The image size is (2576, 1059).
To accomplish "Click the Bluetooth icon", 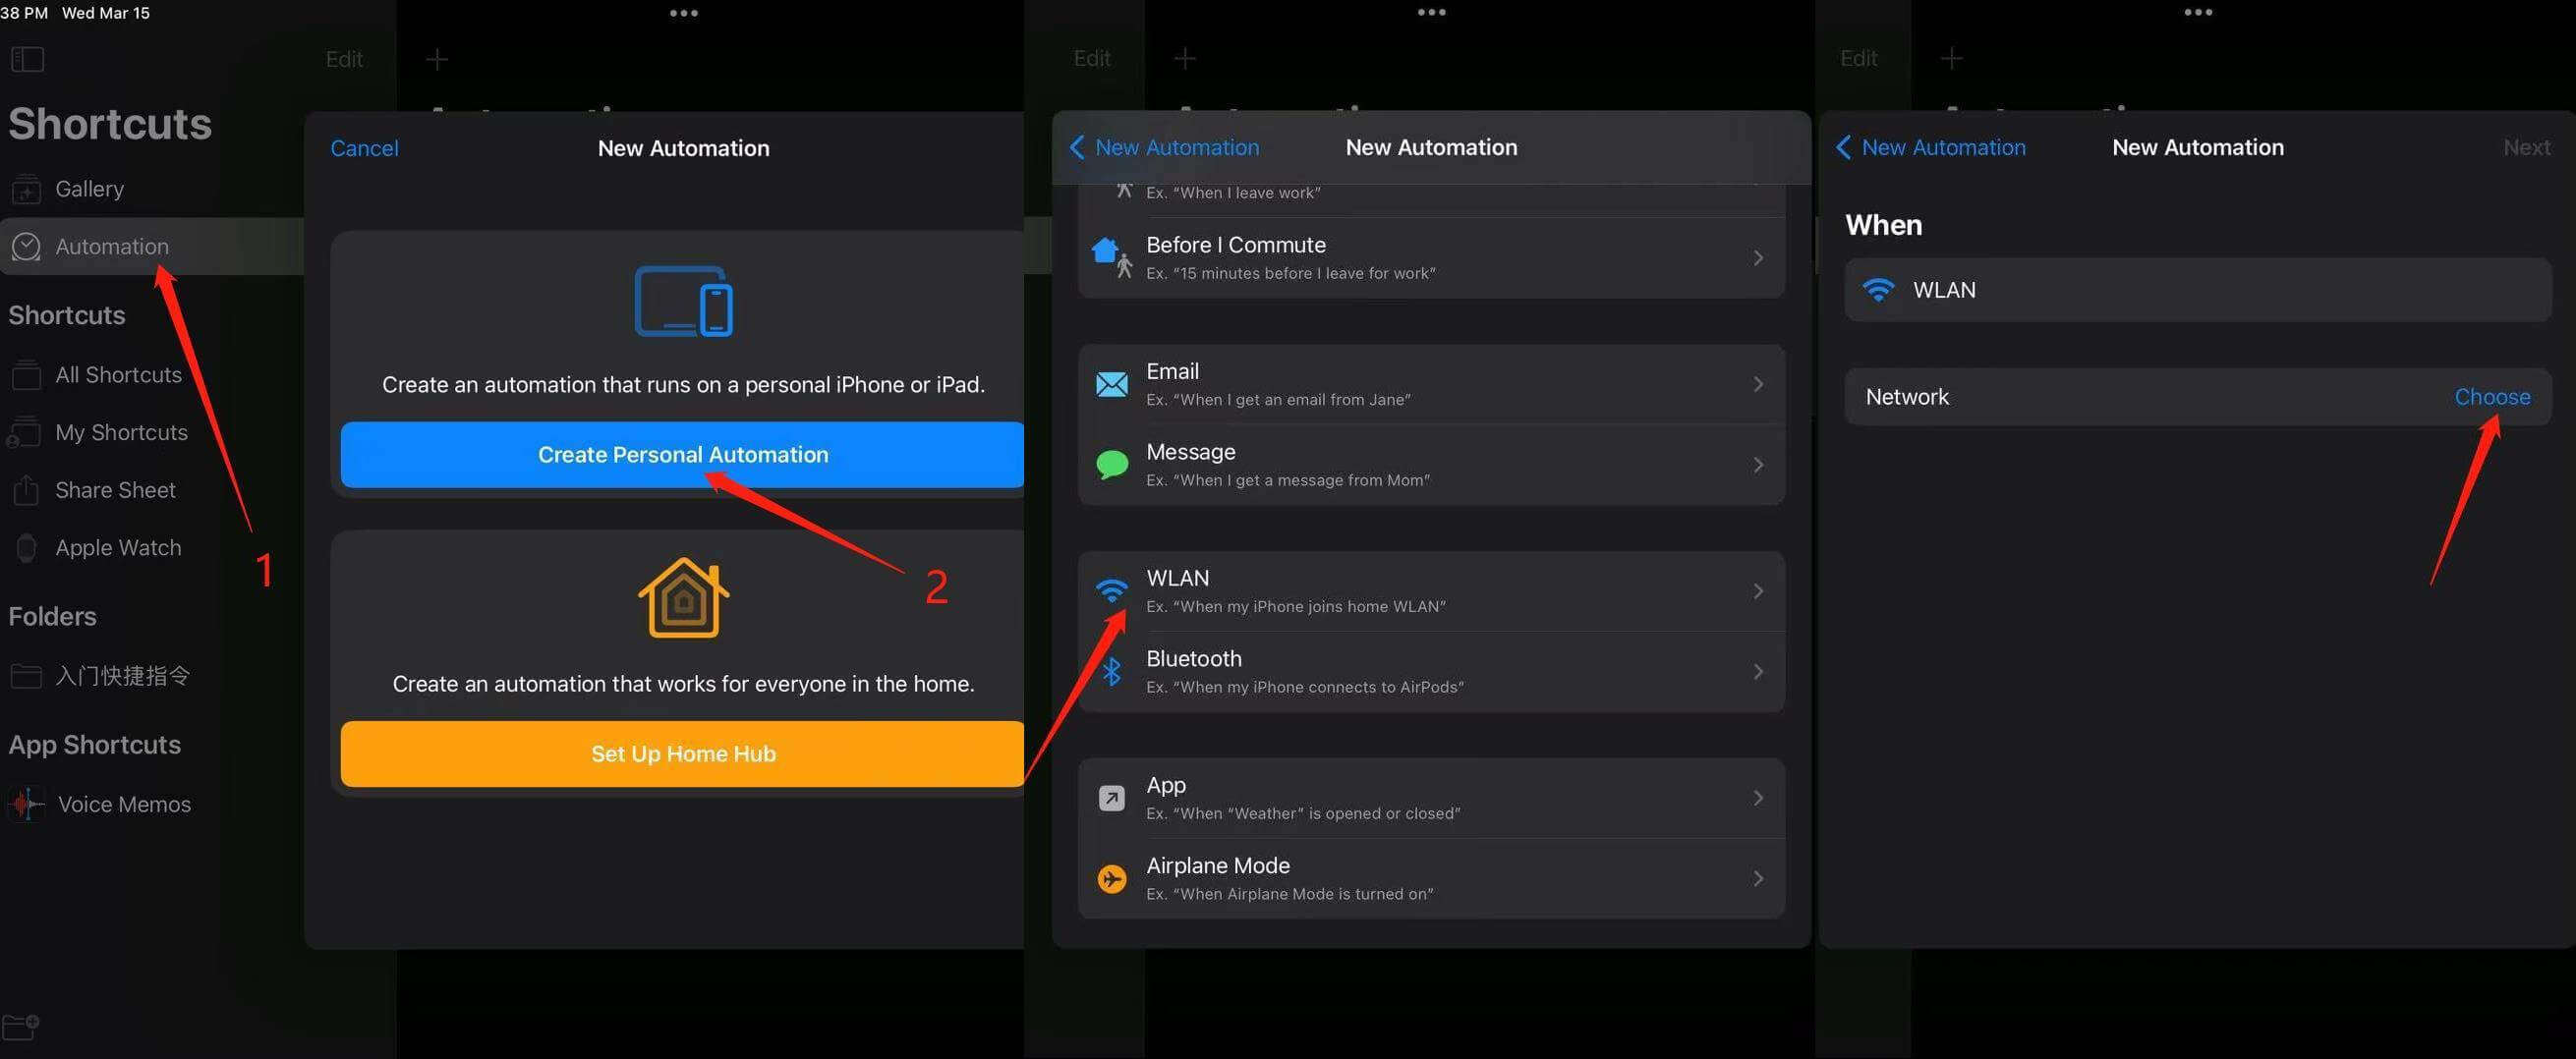I will [1112, 671].
